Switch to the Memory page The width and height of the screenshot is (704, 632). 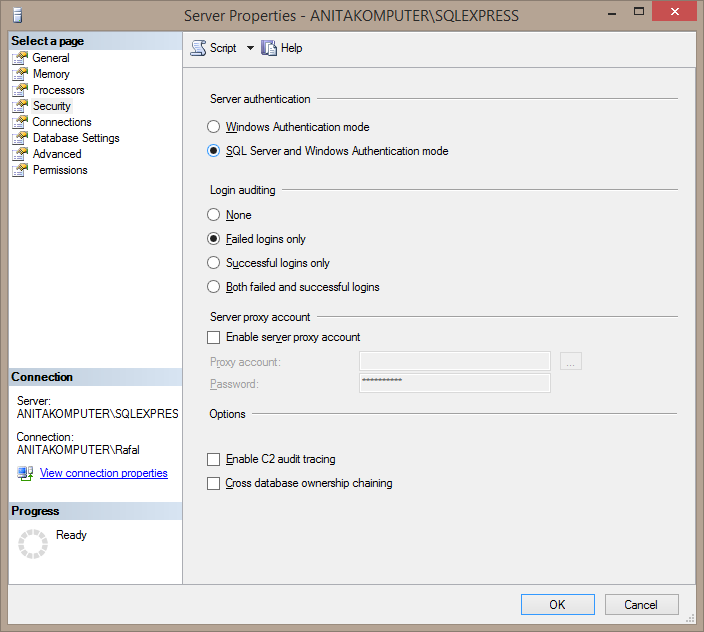tap(51, 74)
